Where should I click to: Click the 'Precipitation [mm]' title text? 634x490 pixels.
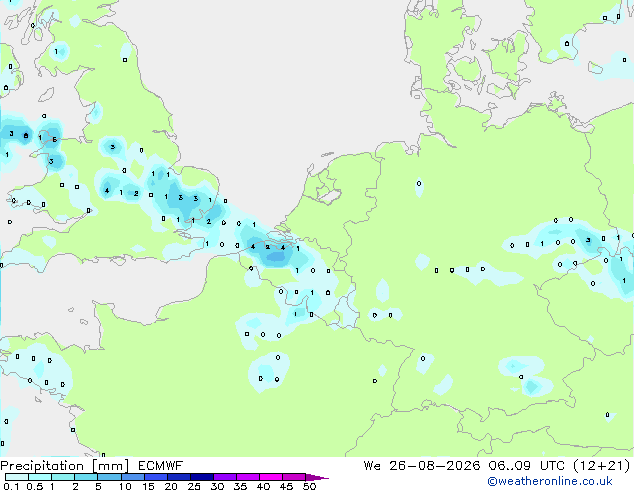pyautogui.click(x=65, y=466)
